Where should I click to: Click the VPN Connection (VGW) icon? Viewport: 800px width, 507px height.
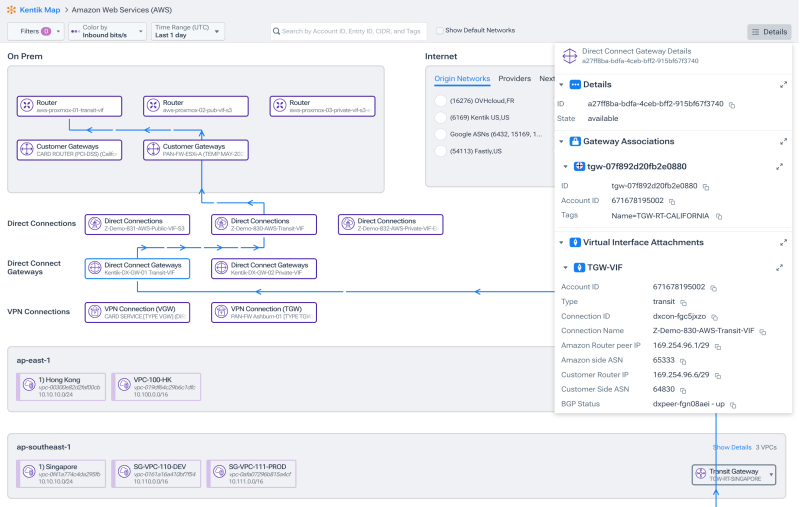pyautogui.click(x=95, y=312)
